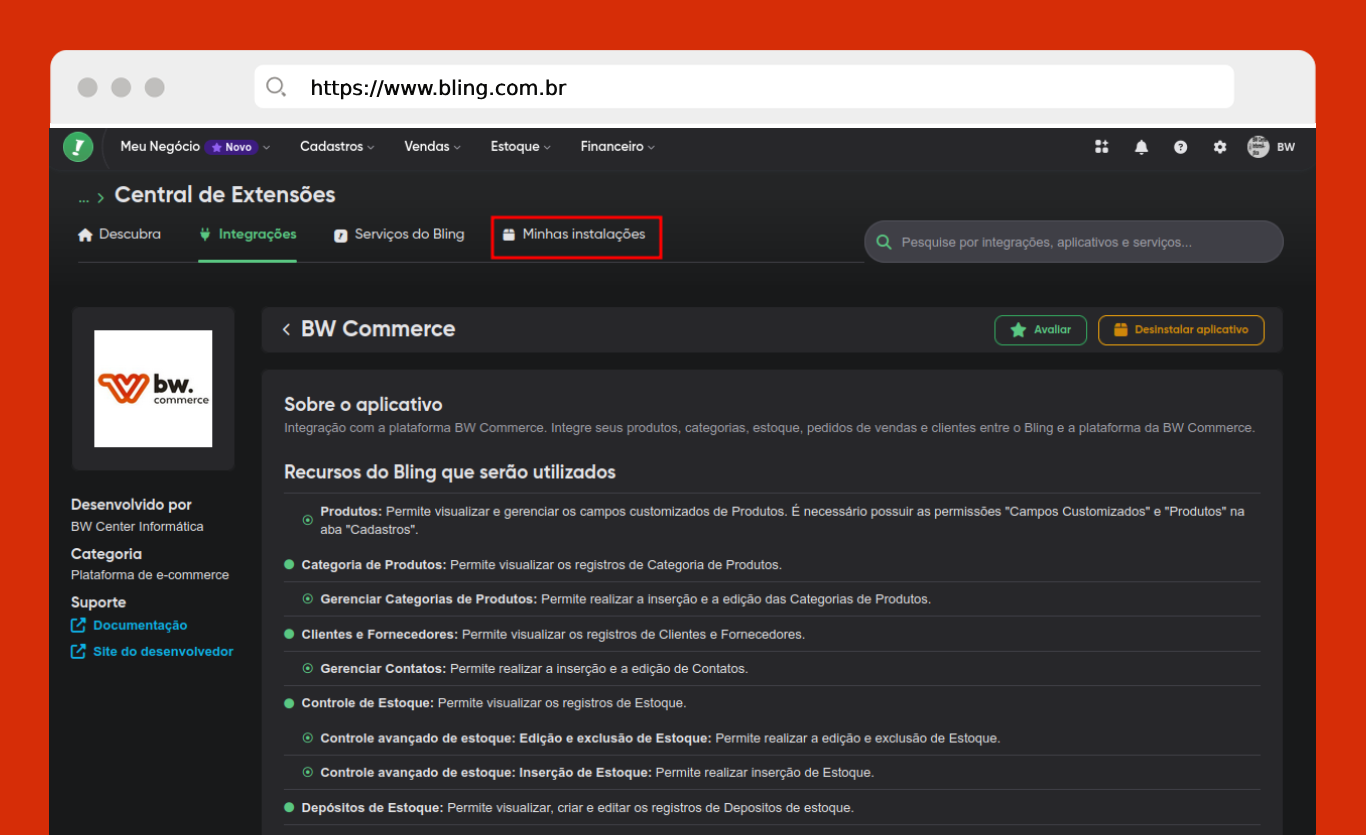Viewport: 1366px width, 835px height.
Task: Switch to the Integrações tab
Action: [x=247, y=235]
